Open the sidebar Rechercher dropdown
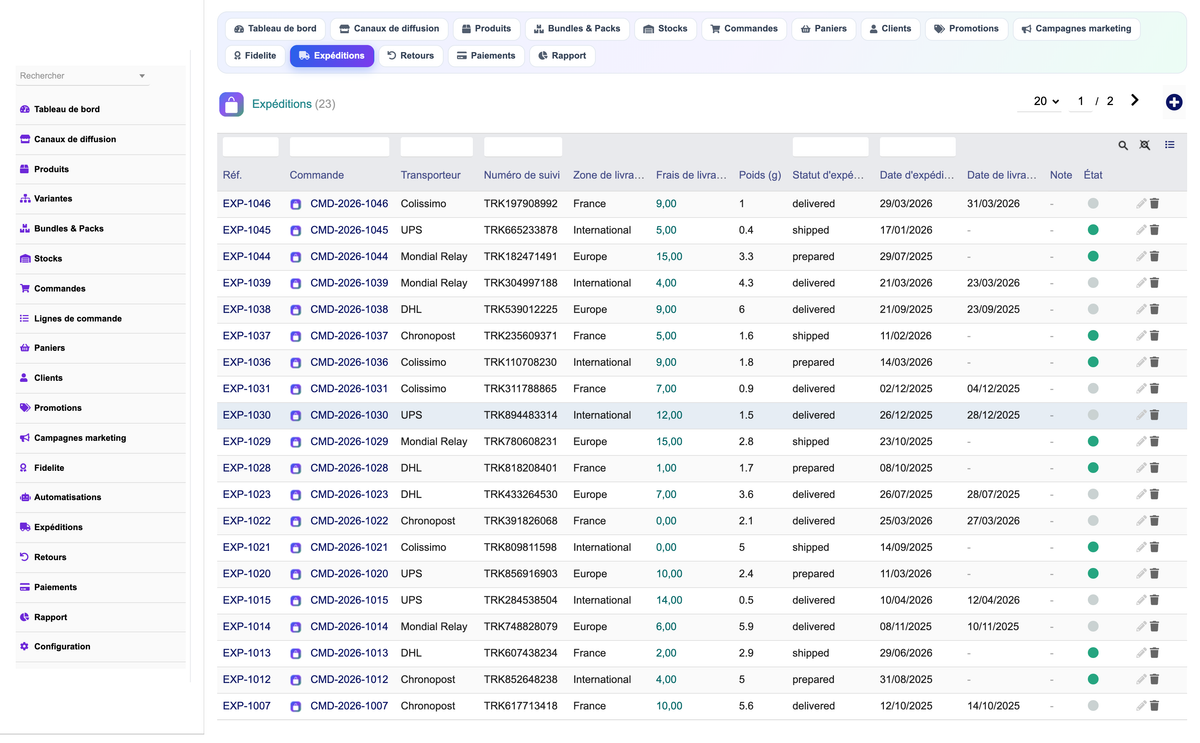1200x743 pixels. 83,76
